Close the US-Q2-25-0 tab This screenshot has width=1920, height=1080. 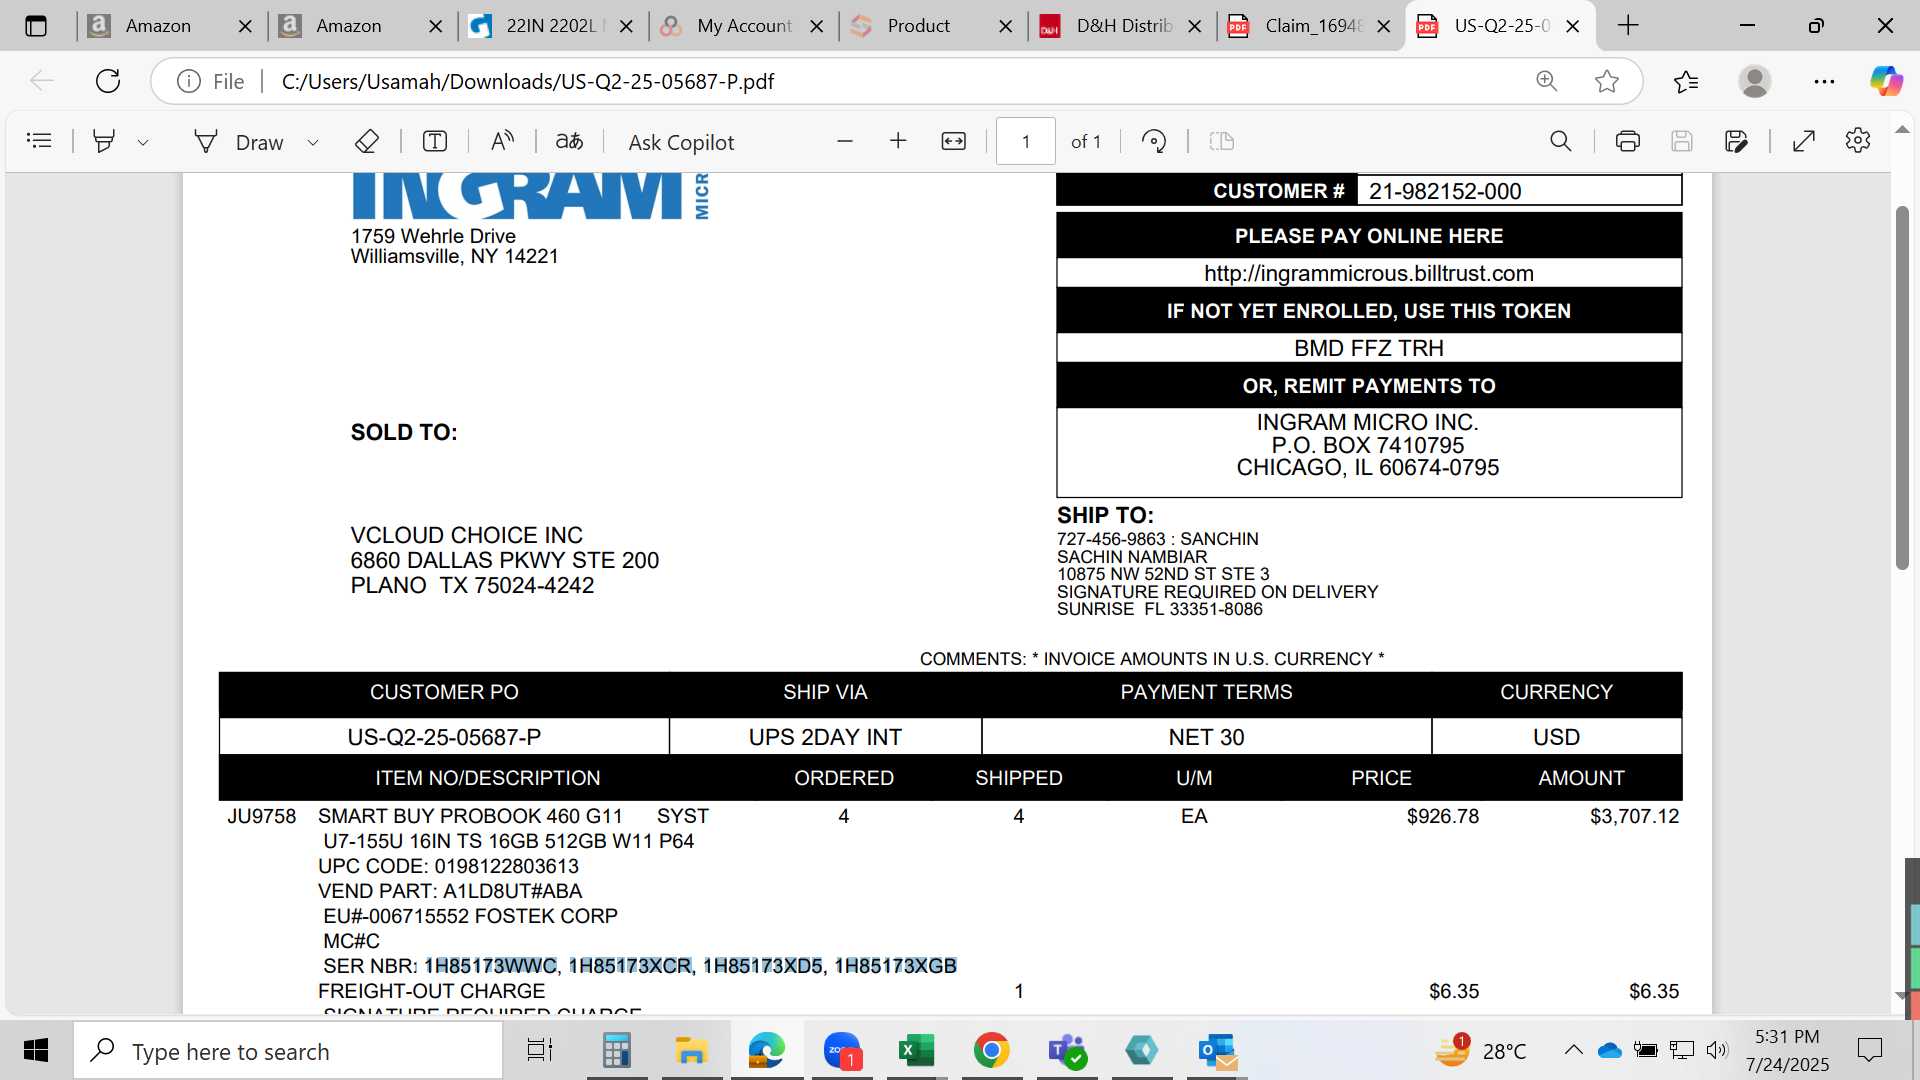click(x=1573, y=26)
